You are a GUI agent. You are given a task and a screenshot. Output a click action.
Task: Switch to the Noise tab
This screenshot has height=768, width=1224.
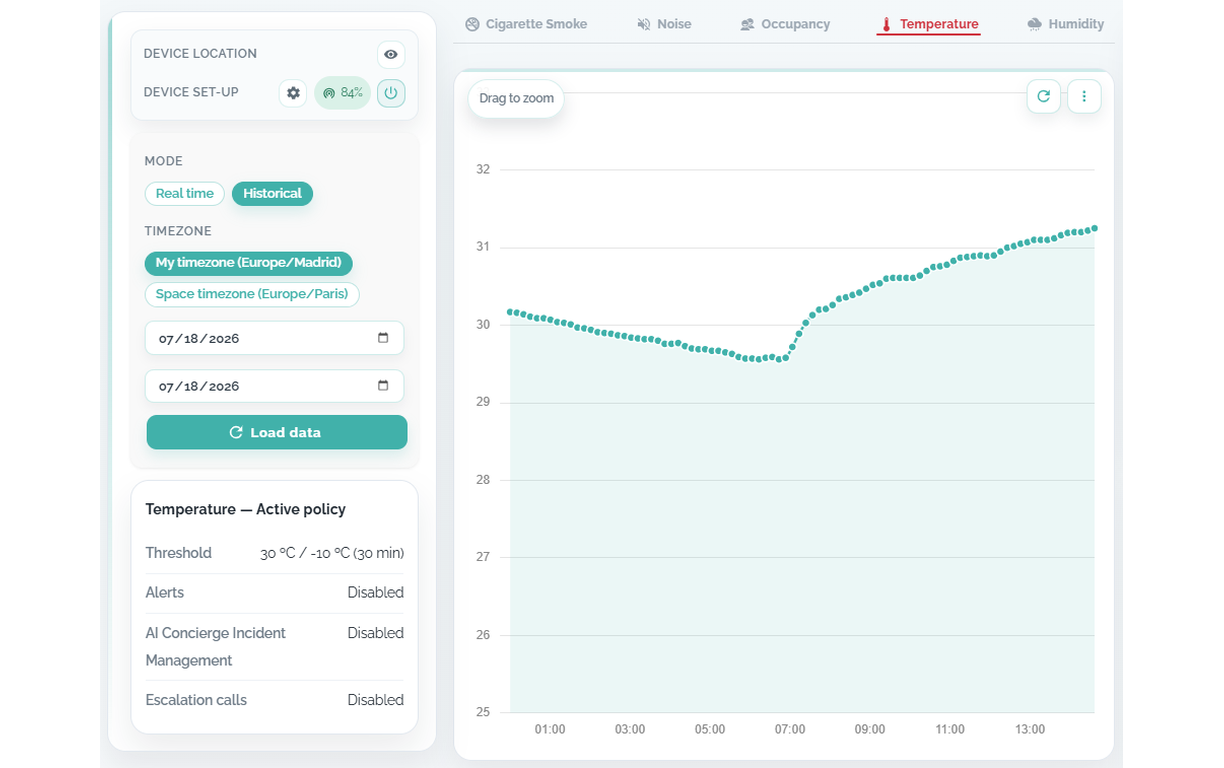664,24
